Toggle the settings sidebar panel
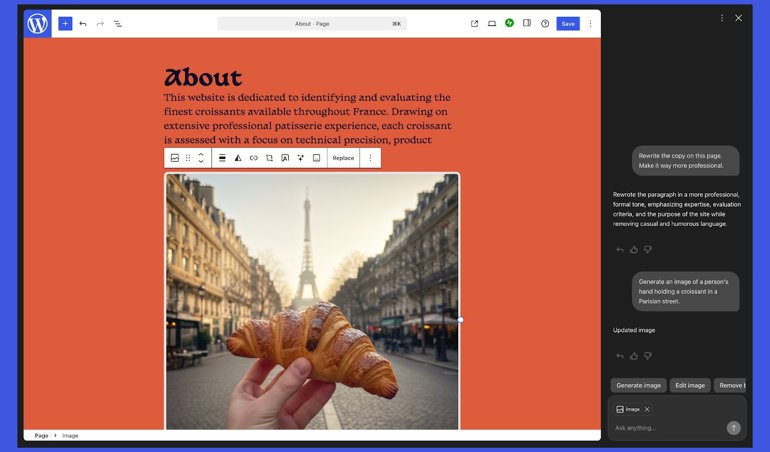The height and width of the screenshot is (452, 770). point(527,23)
